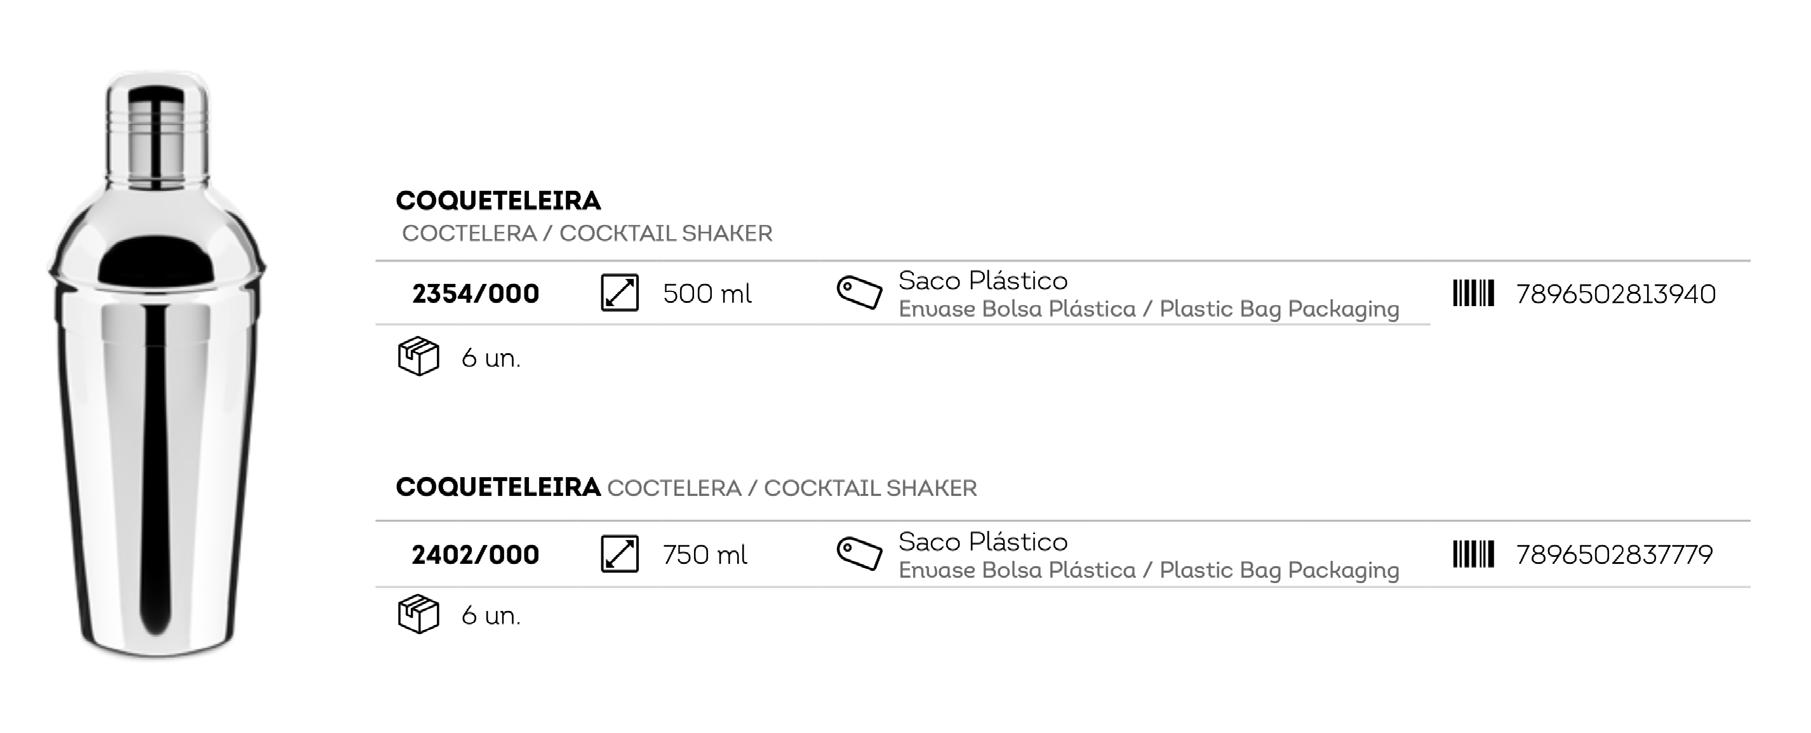
Task: Click the 6 un. text under 2402/000
Action: click(x=490, y=616)
